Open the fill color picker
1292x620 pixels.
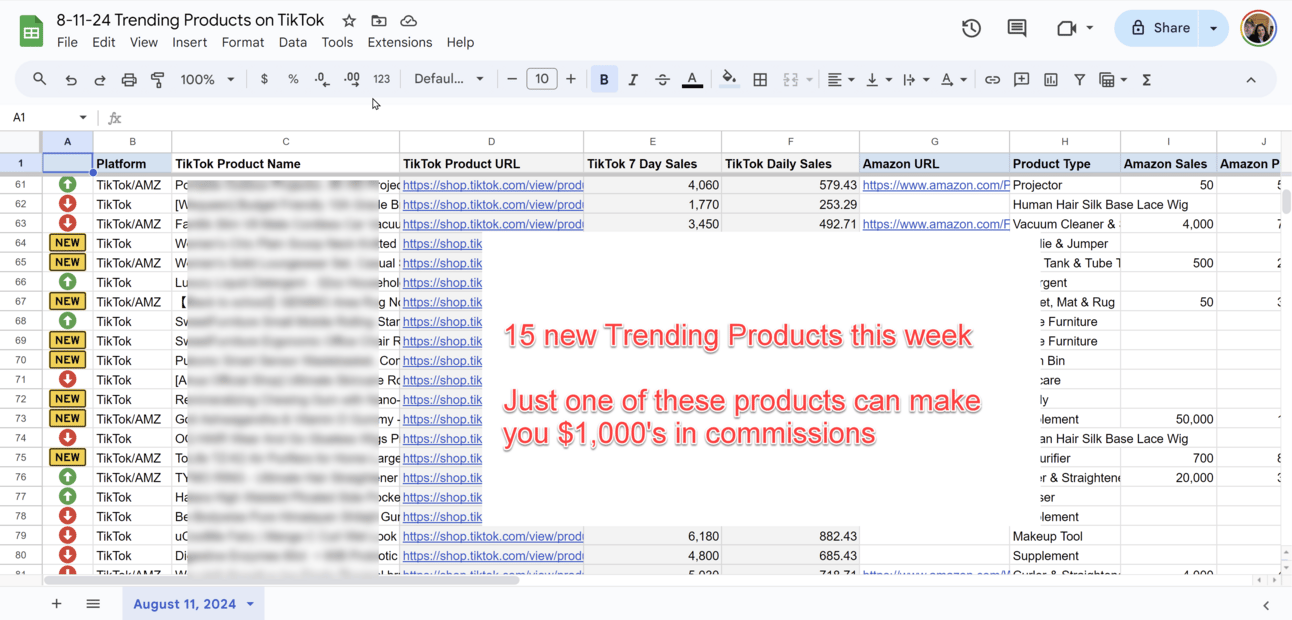click(730, 79)
